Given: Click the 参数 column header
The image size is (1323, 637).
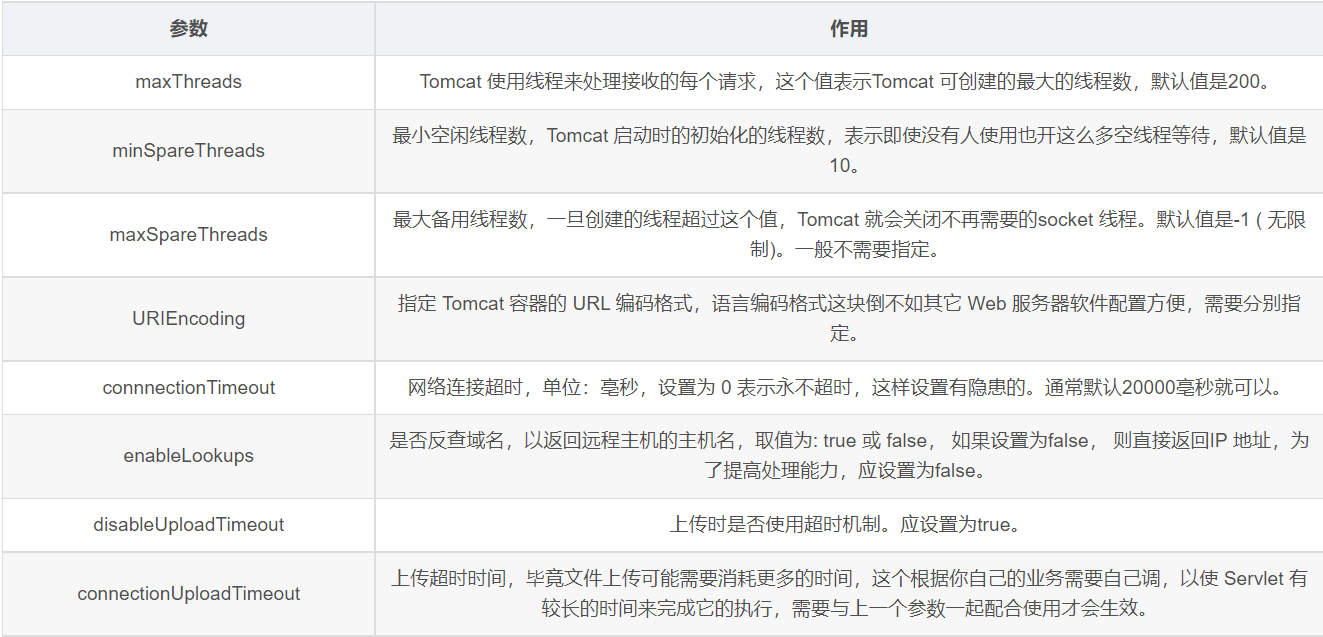Looking at the screenshot, I should click(188, 29).
